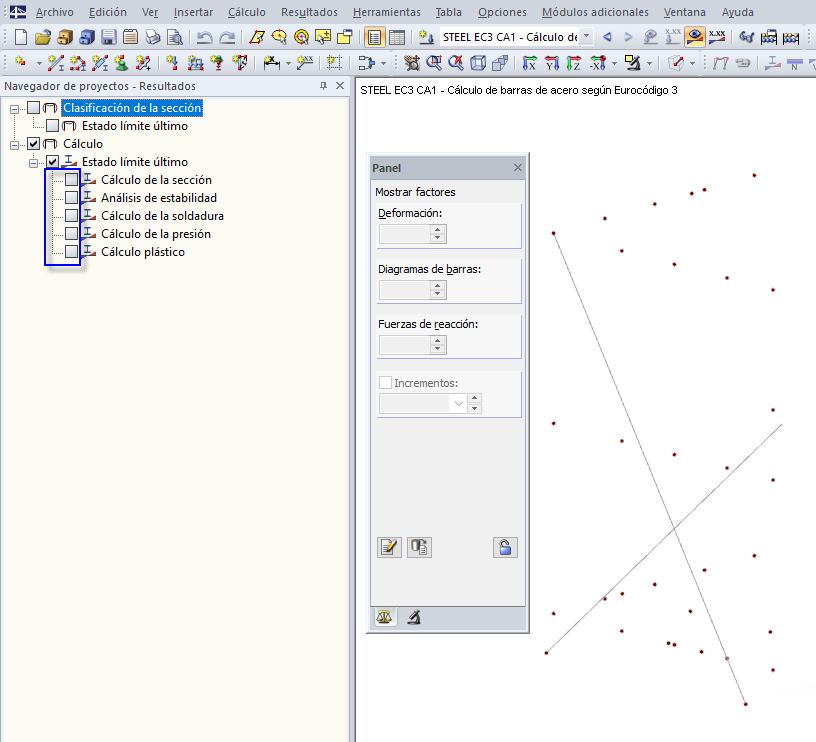Insert new nodal support icon

click(121, 63)
